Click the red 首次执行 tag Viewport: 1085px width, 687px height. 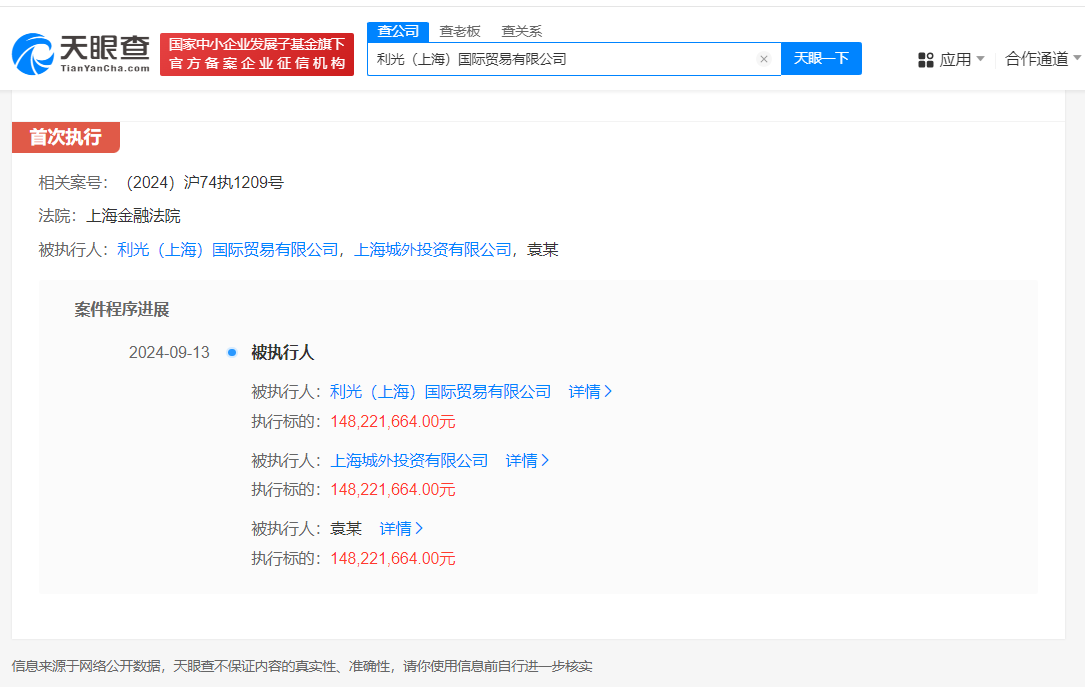click(x=64, y=137)
